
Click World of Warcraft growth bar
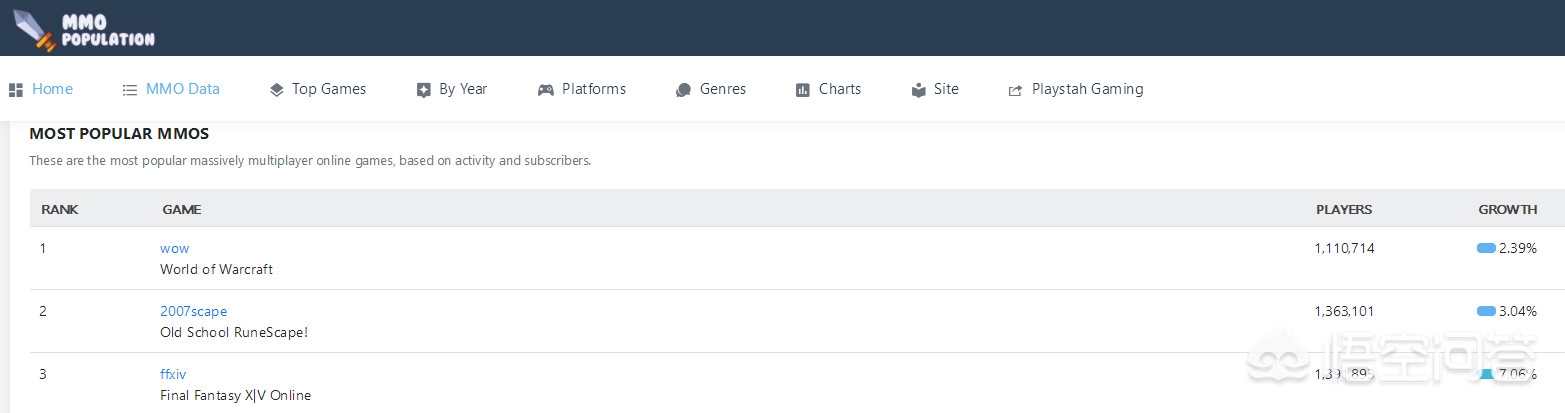pyautogui.click(x=1486, y=248)
